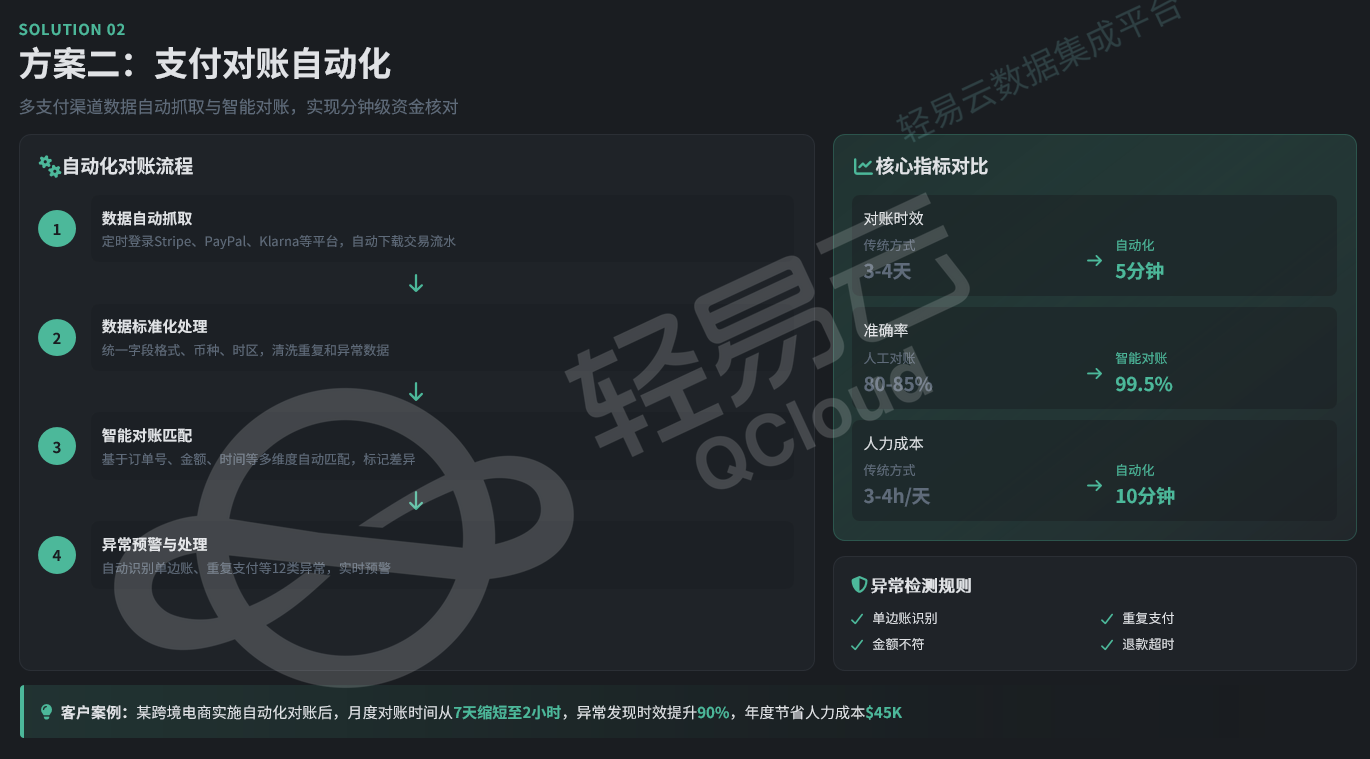Click the checkmark next to 单边账识别

856,619
